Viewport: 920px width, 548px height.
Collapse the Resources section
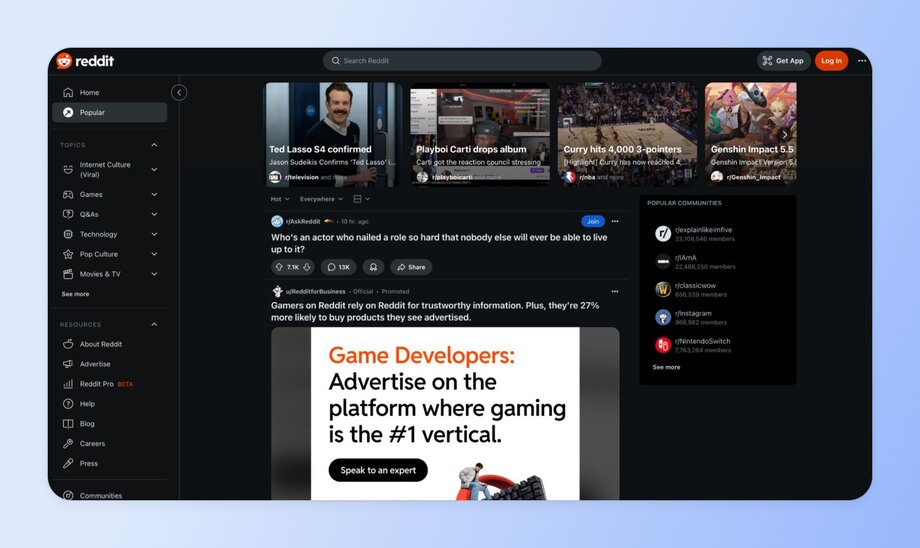pos(154,324)
